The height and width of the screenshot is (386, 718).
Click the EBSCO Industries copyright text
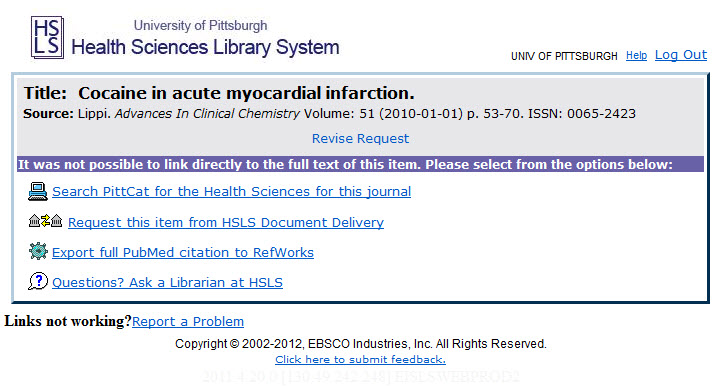click(360, 344)
